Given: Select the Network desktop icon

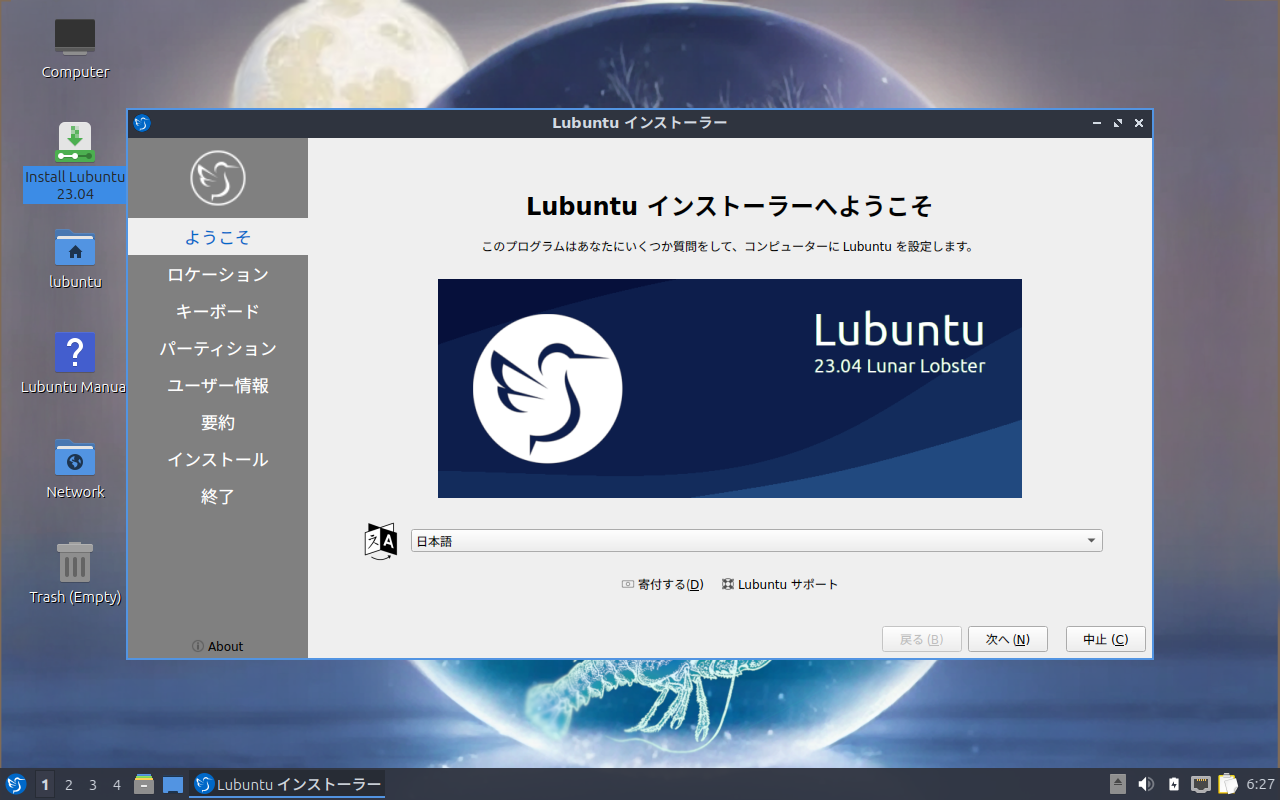Looking at the screenshot, I should (75, 469).
